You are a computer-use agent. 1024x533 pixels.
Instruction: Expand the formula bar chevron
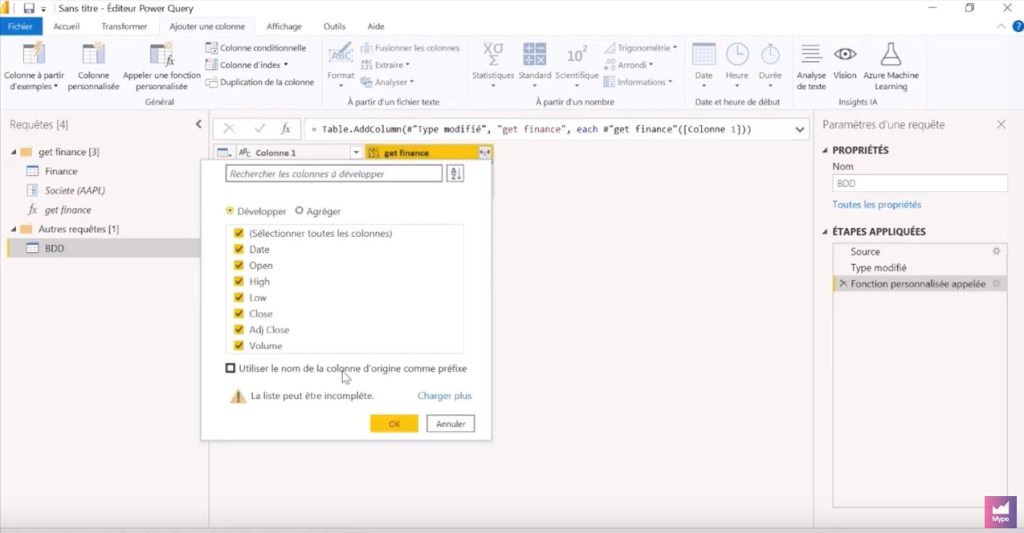point(799,129)
